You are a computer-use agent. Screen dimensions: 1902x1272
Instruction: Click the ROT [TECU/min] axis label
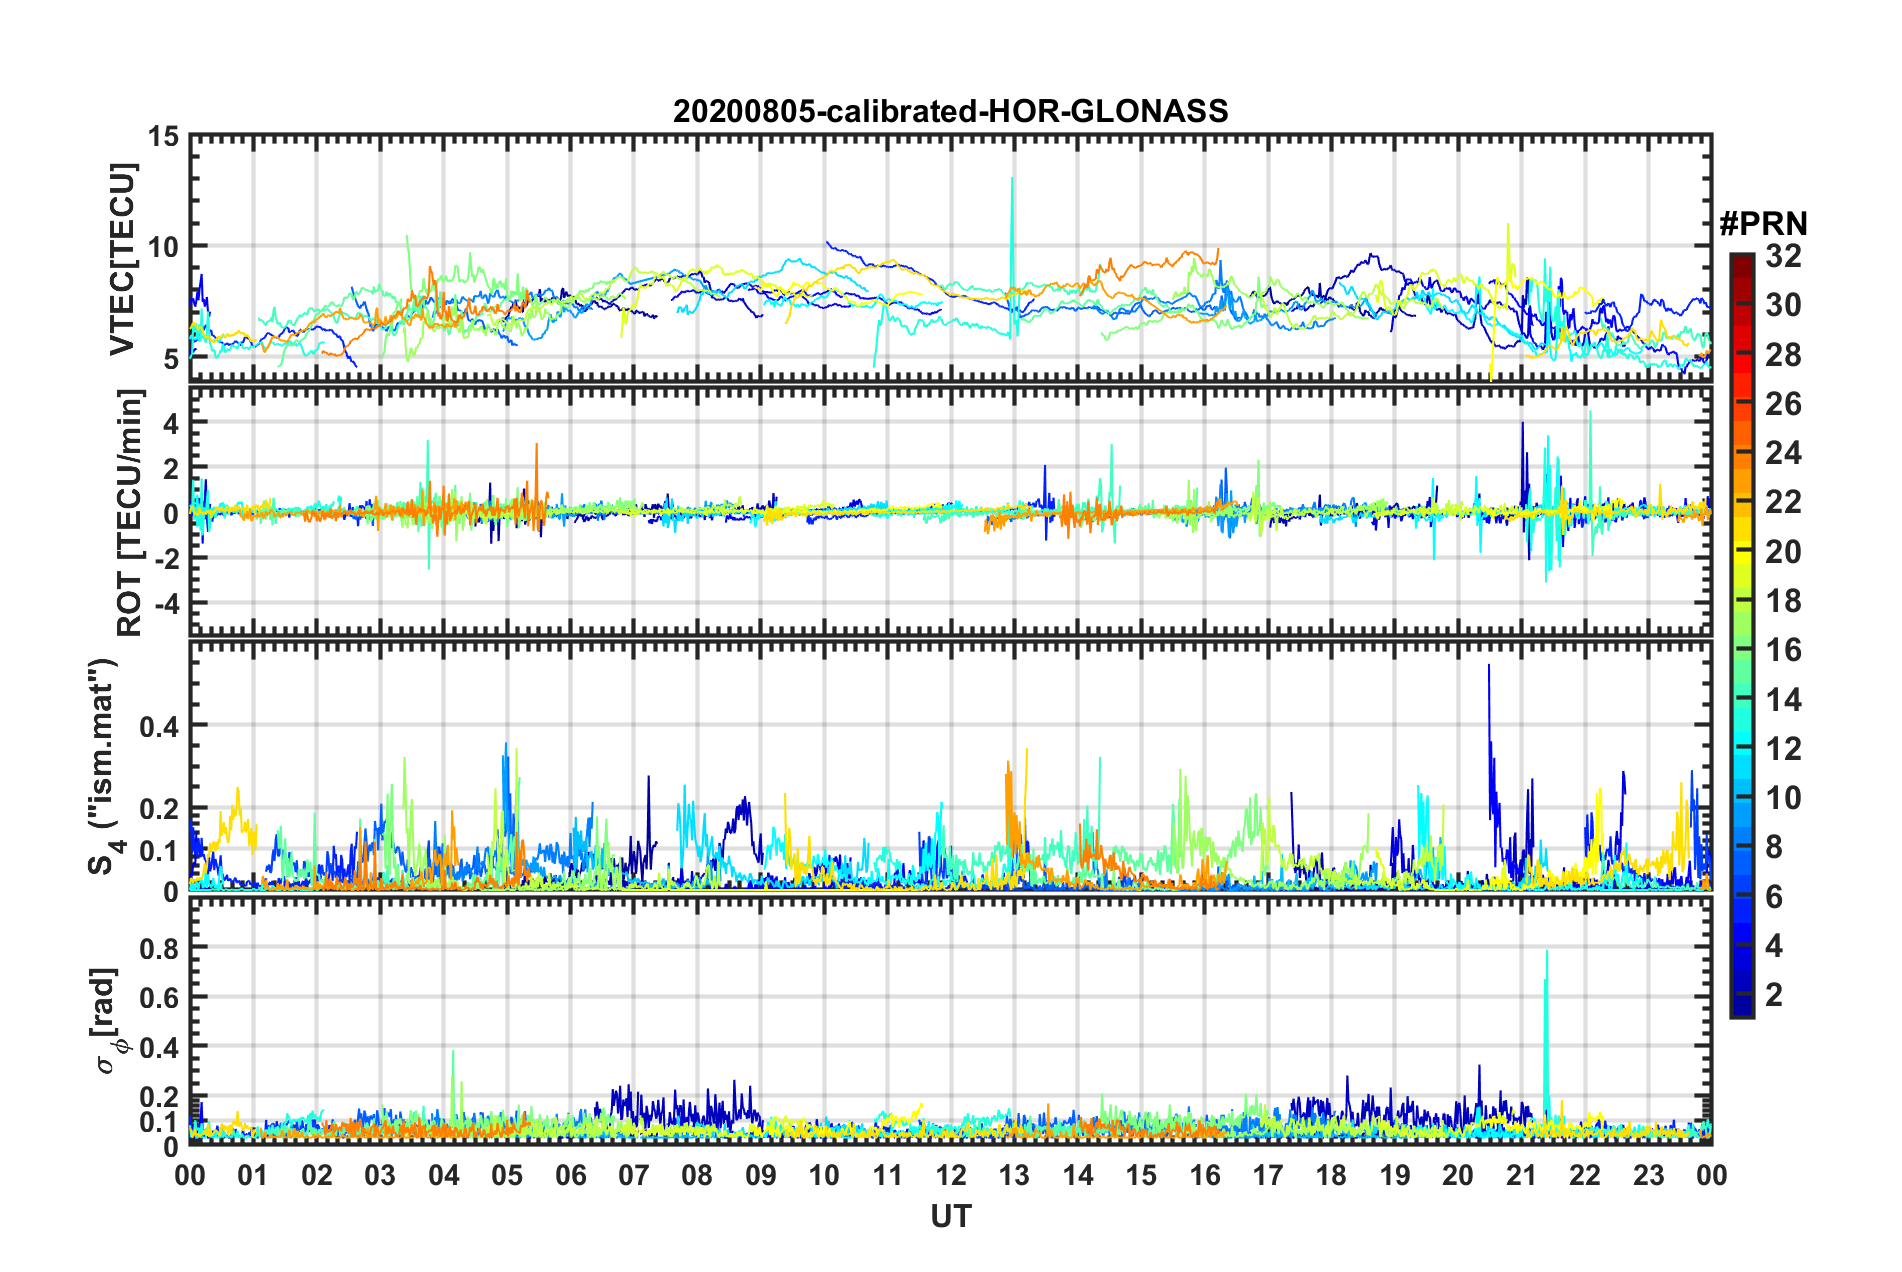130,513
